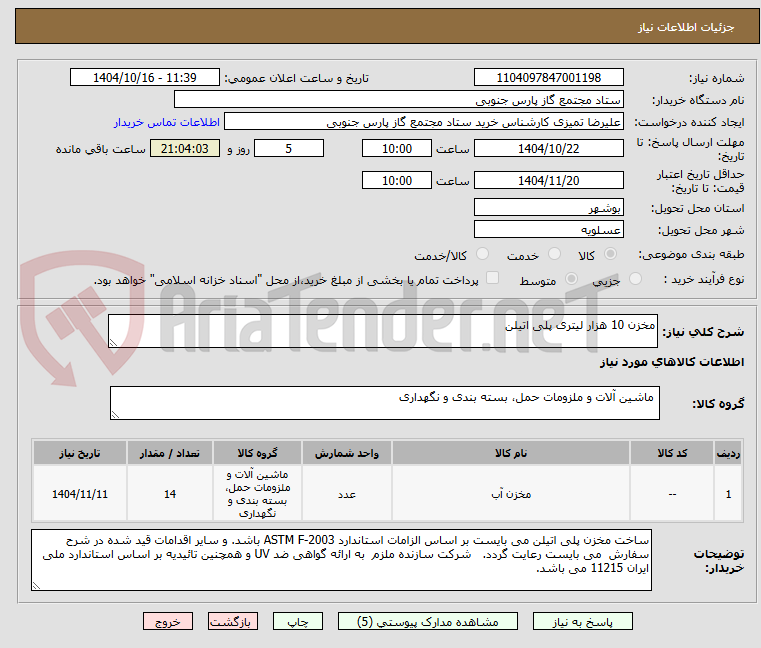Click the announcement date field 1404/10/16 - 11:39
Viewport: 761px width, 648px height.
tap(145, 77)
